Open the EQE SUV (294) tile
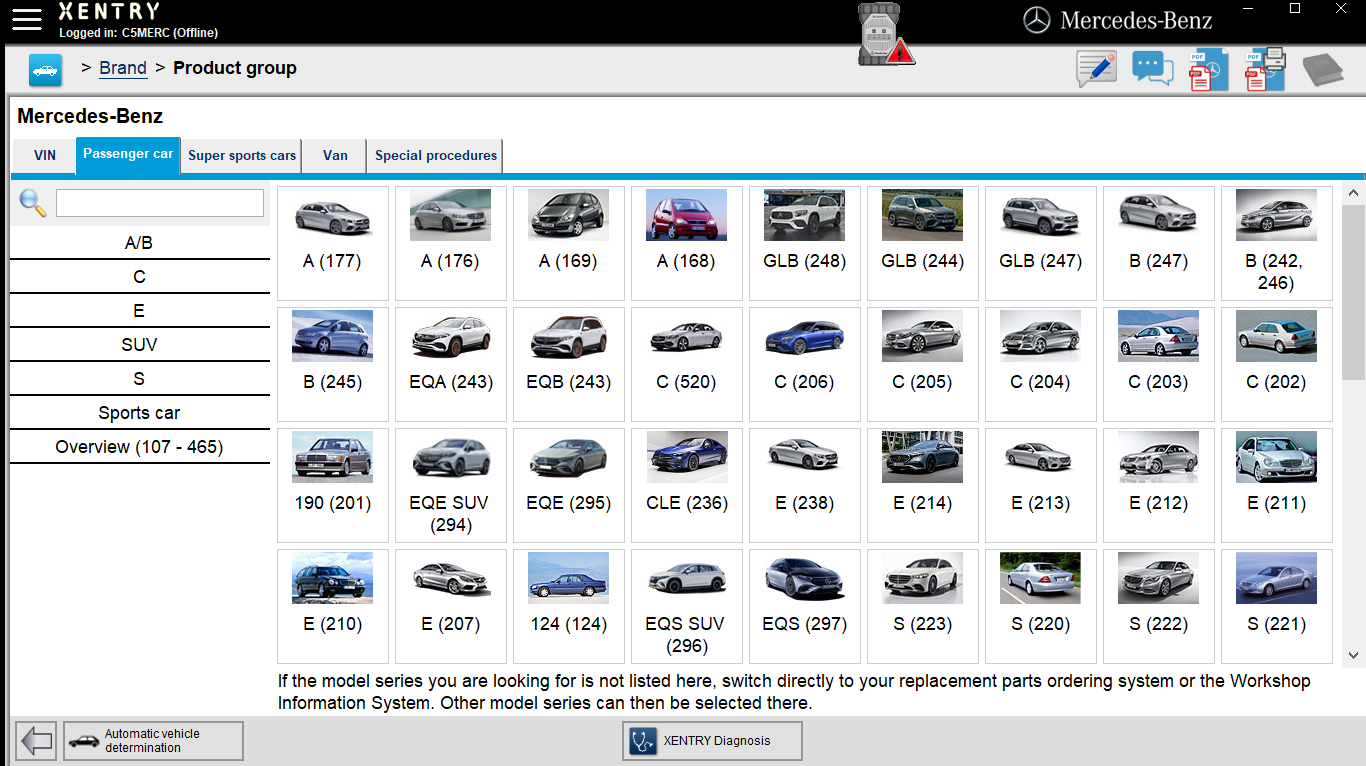This screenshot has height=766, width=1366. [451, 485]
